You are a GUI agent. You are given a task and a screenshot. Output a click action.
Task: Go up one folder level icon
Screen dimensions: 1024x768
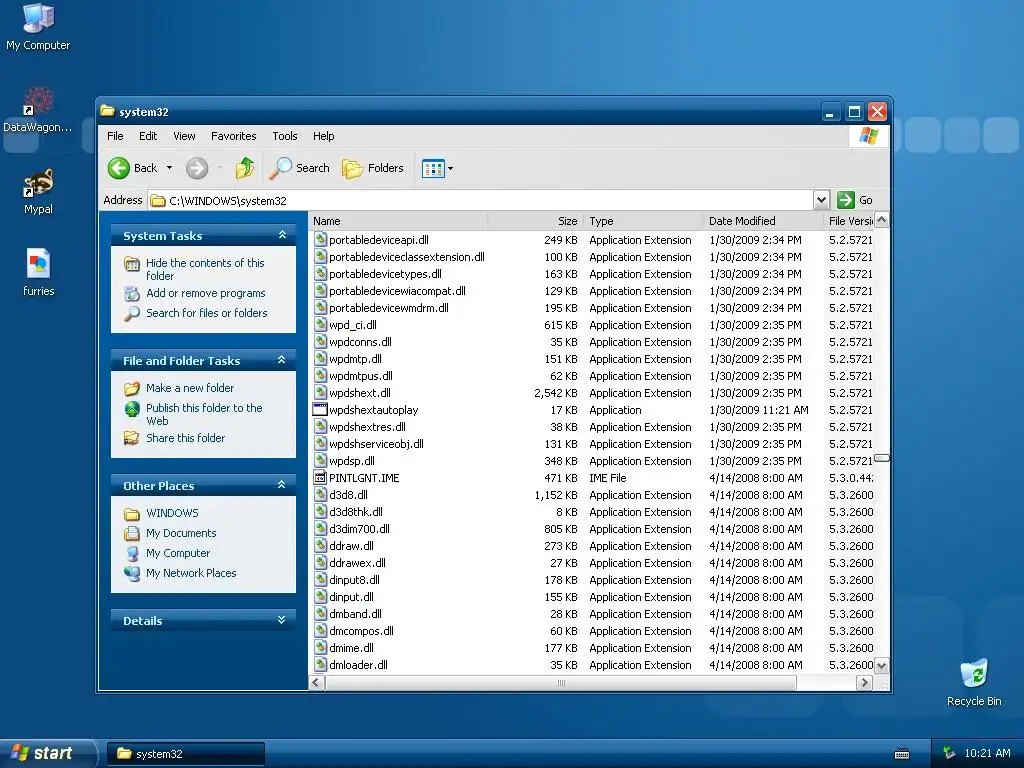pos(245,168)
